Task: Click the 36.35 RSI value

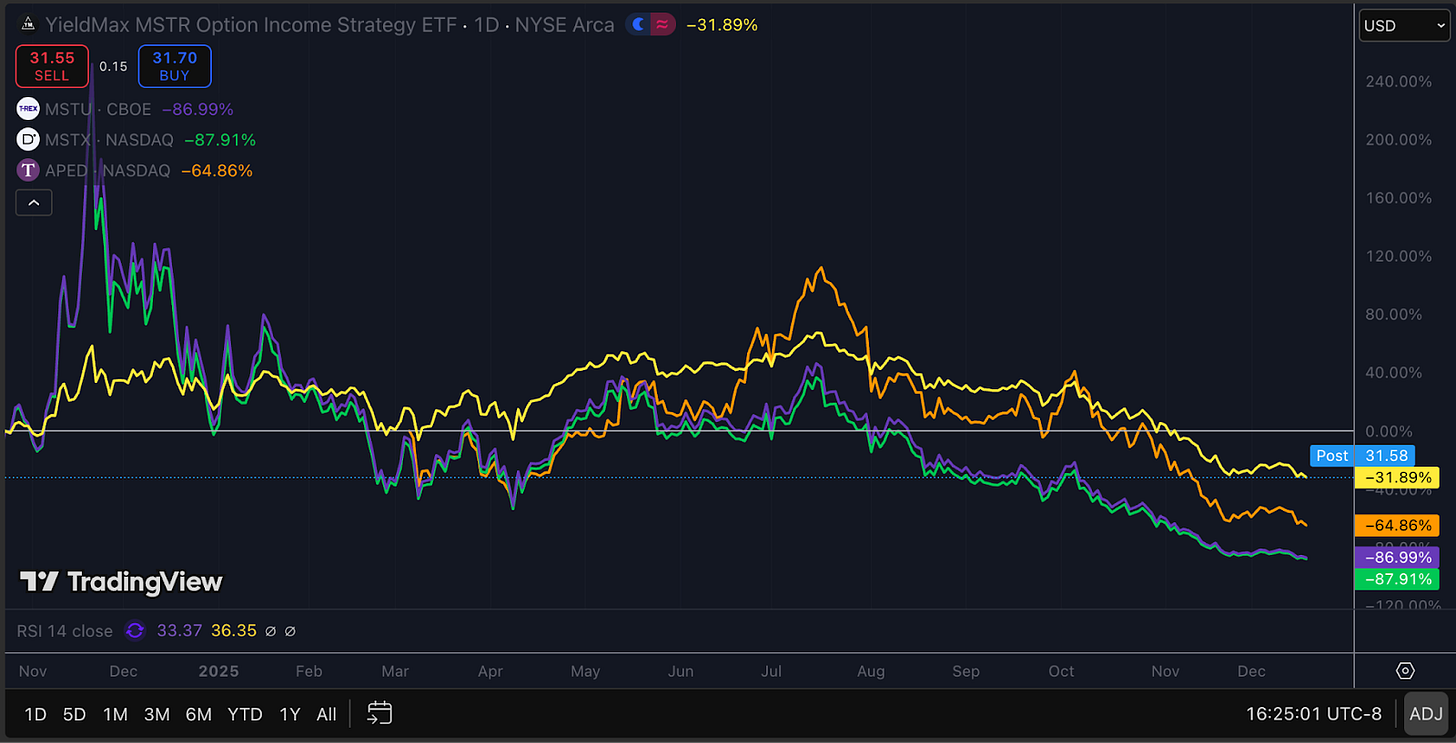Action: (234, 631)
